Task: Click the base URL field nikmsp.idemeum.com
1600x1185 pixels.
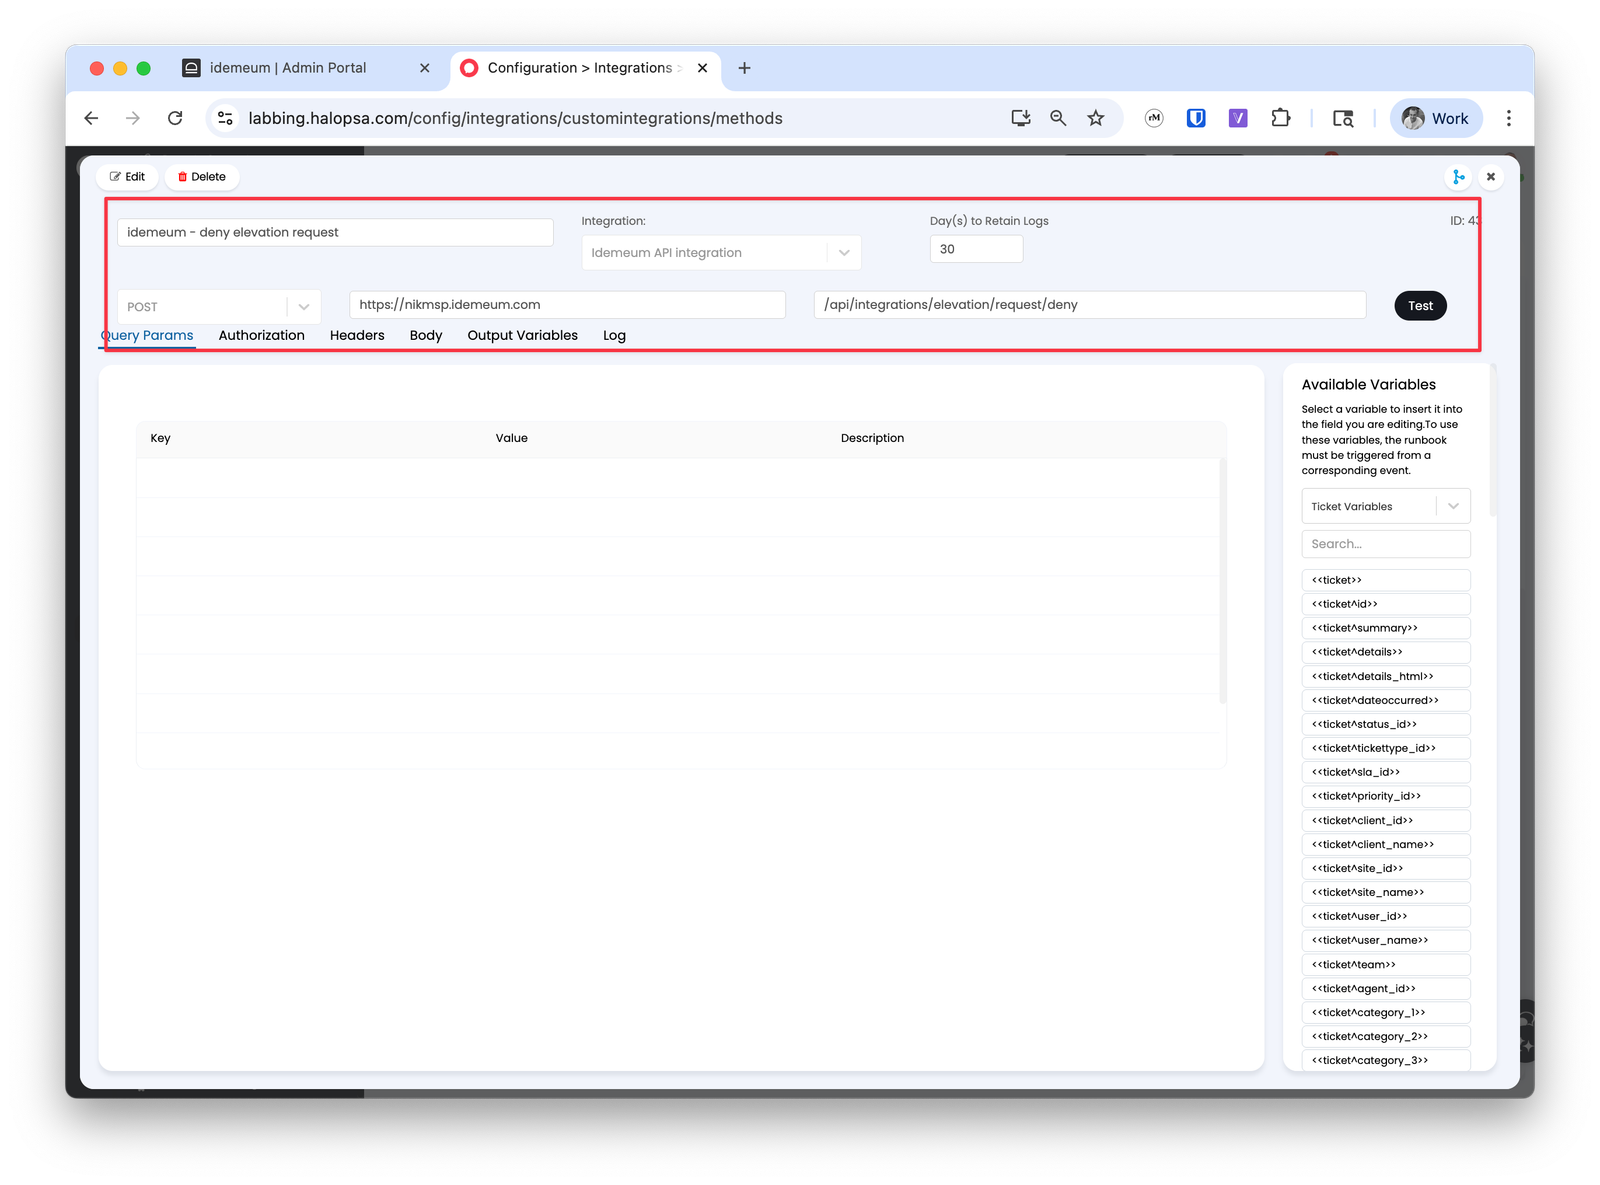Action: point(567,305)
